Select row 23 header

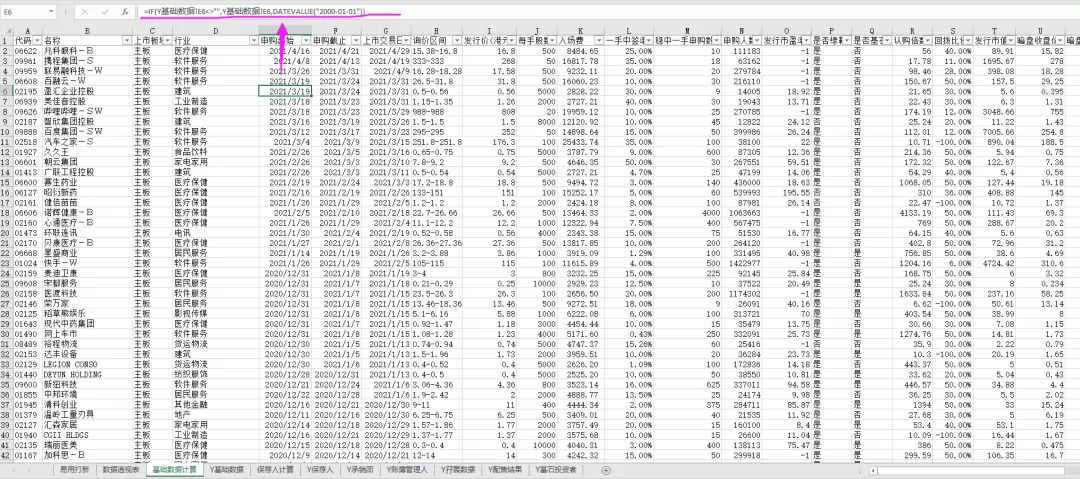pos(7,263)
